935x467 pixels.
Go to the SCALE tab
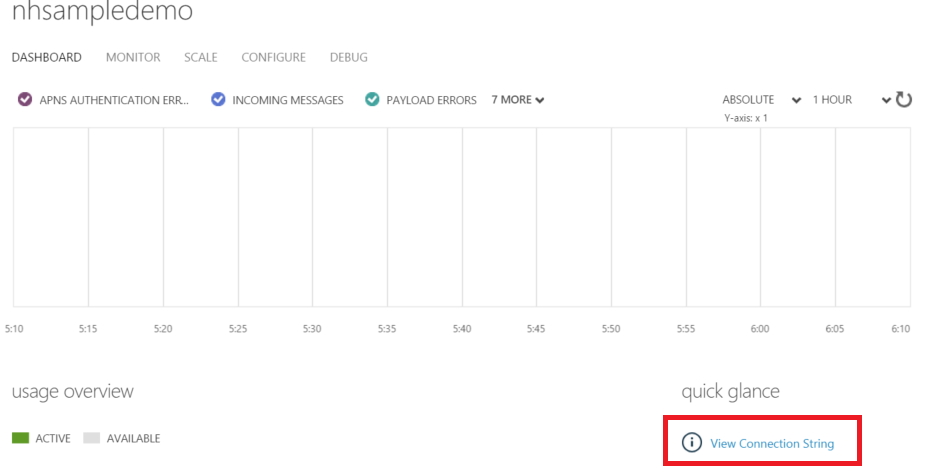(x=201, y=58)
